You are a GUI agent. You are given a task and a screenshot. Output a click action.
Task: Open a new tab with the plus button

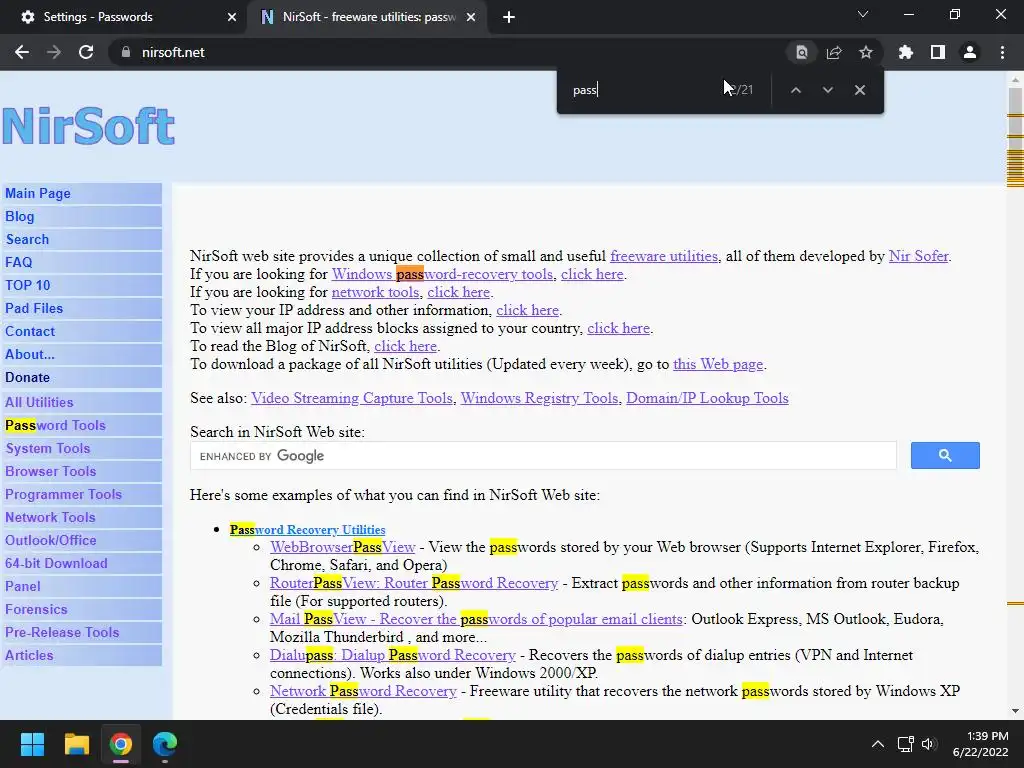click(509, 17)
